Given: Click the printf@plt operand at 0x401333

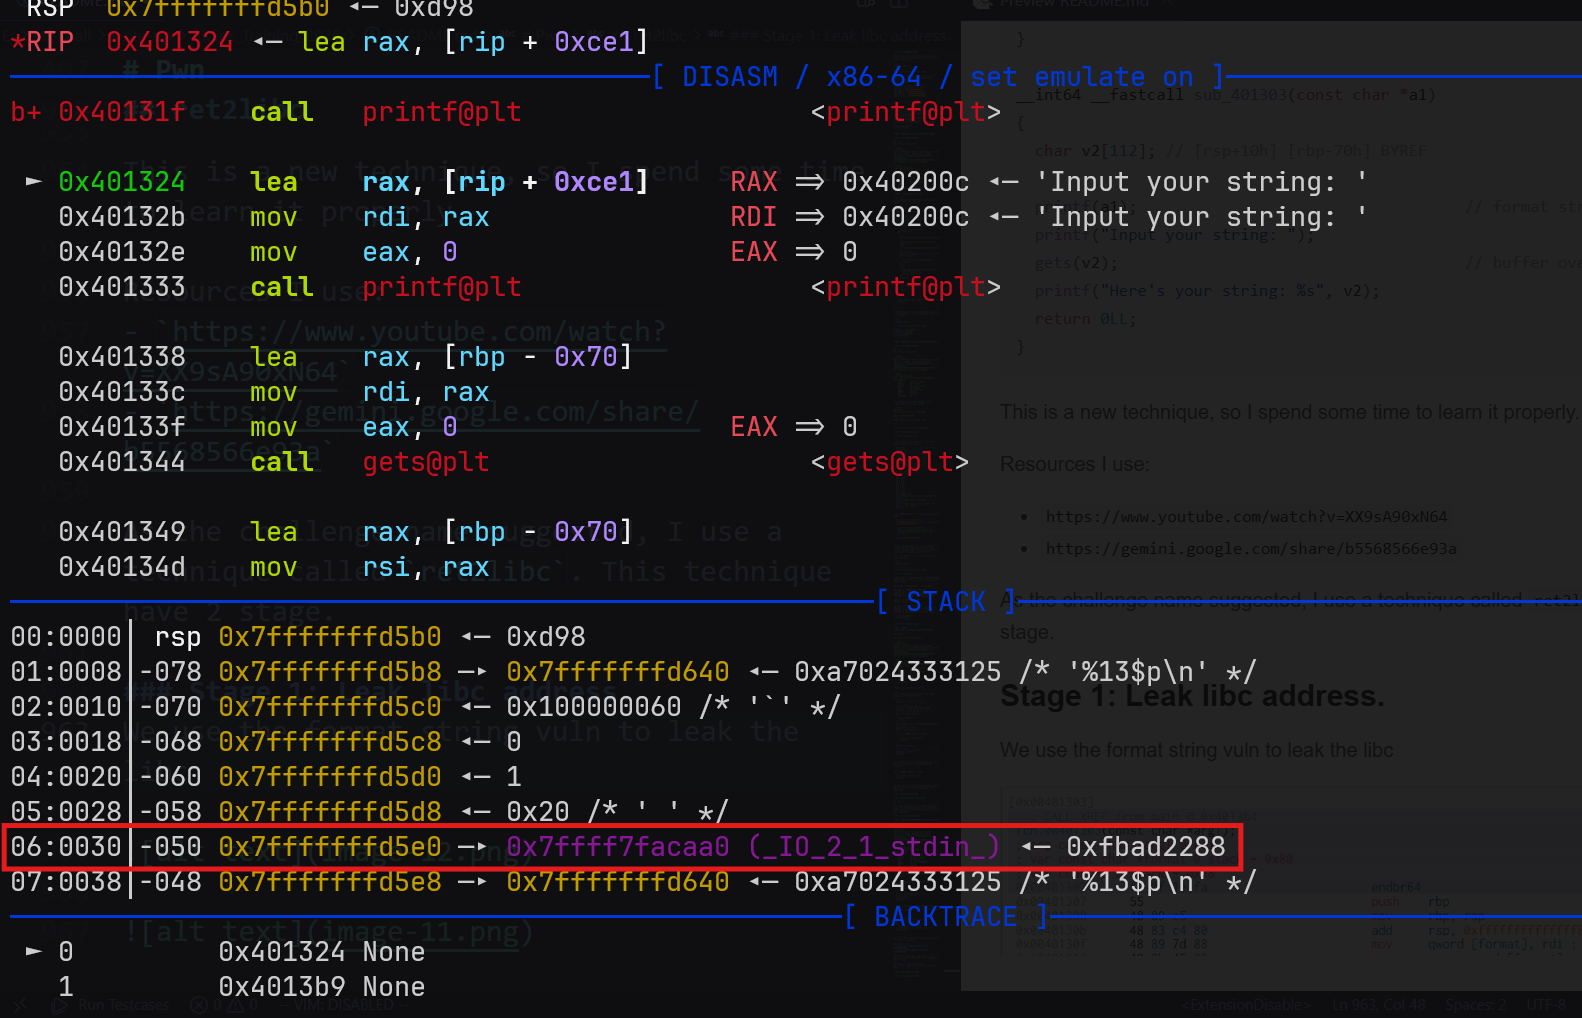Looking at the screenshot, I should tap(441, 287).
